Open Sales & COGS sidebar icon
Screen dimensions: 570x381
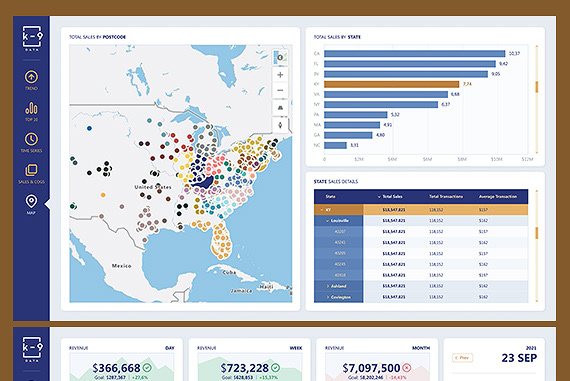pos(31,170)
